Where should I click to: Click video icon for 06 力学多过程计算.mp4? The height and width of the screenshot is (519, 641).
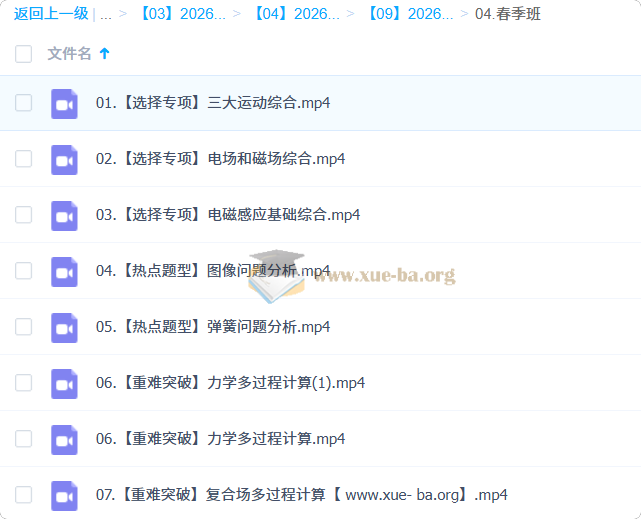64,439
